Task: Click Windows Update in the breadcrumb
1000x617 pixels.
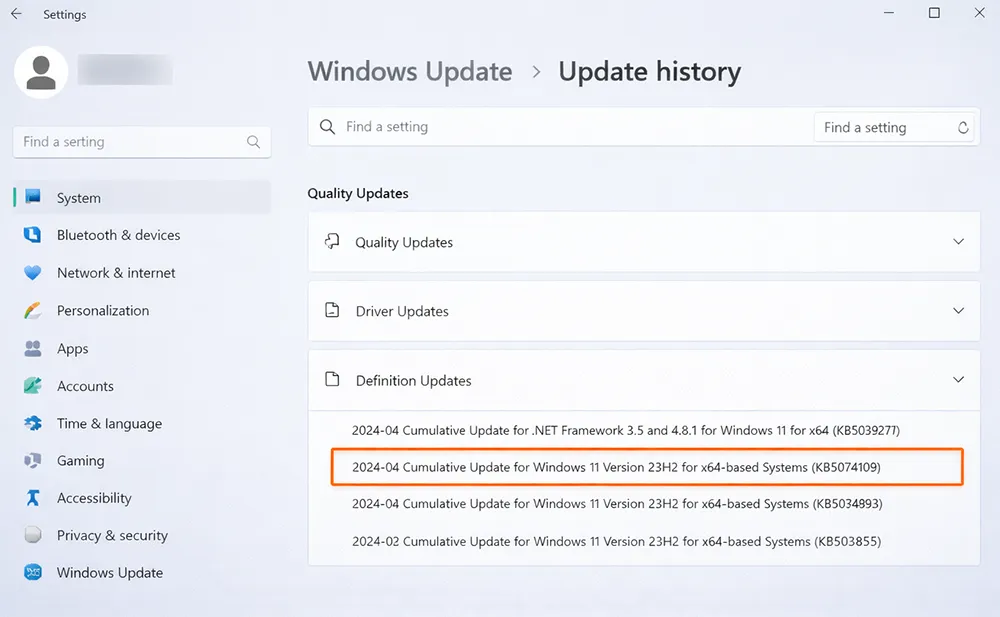Action: 410,71
